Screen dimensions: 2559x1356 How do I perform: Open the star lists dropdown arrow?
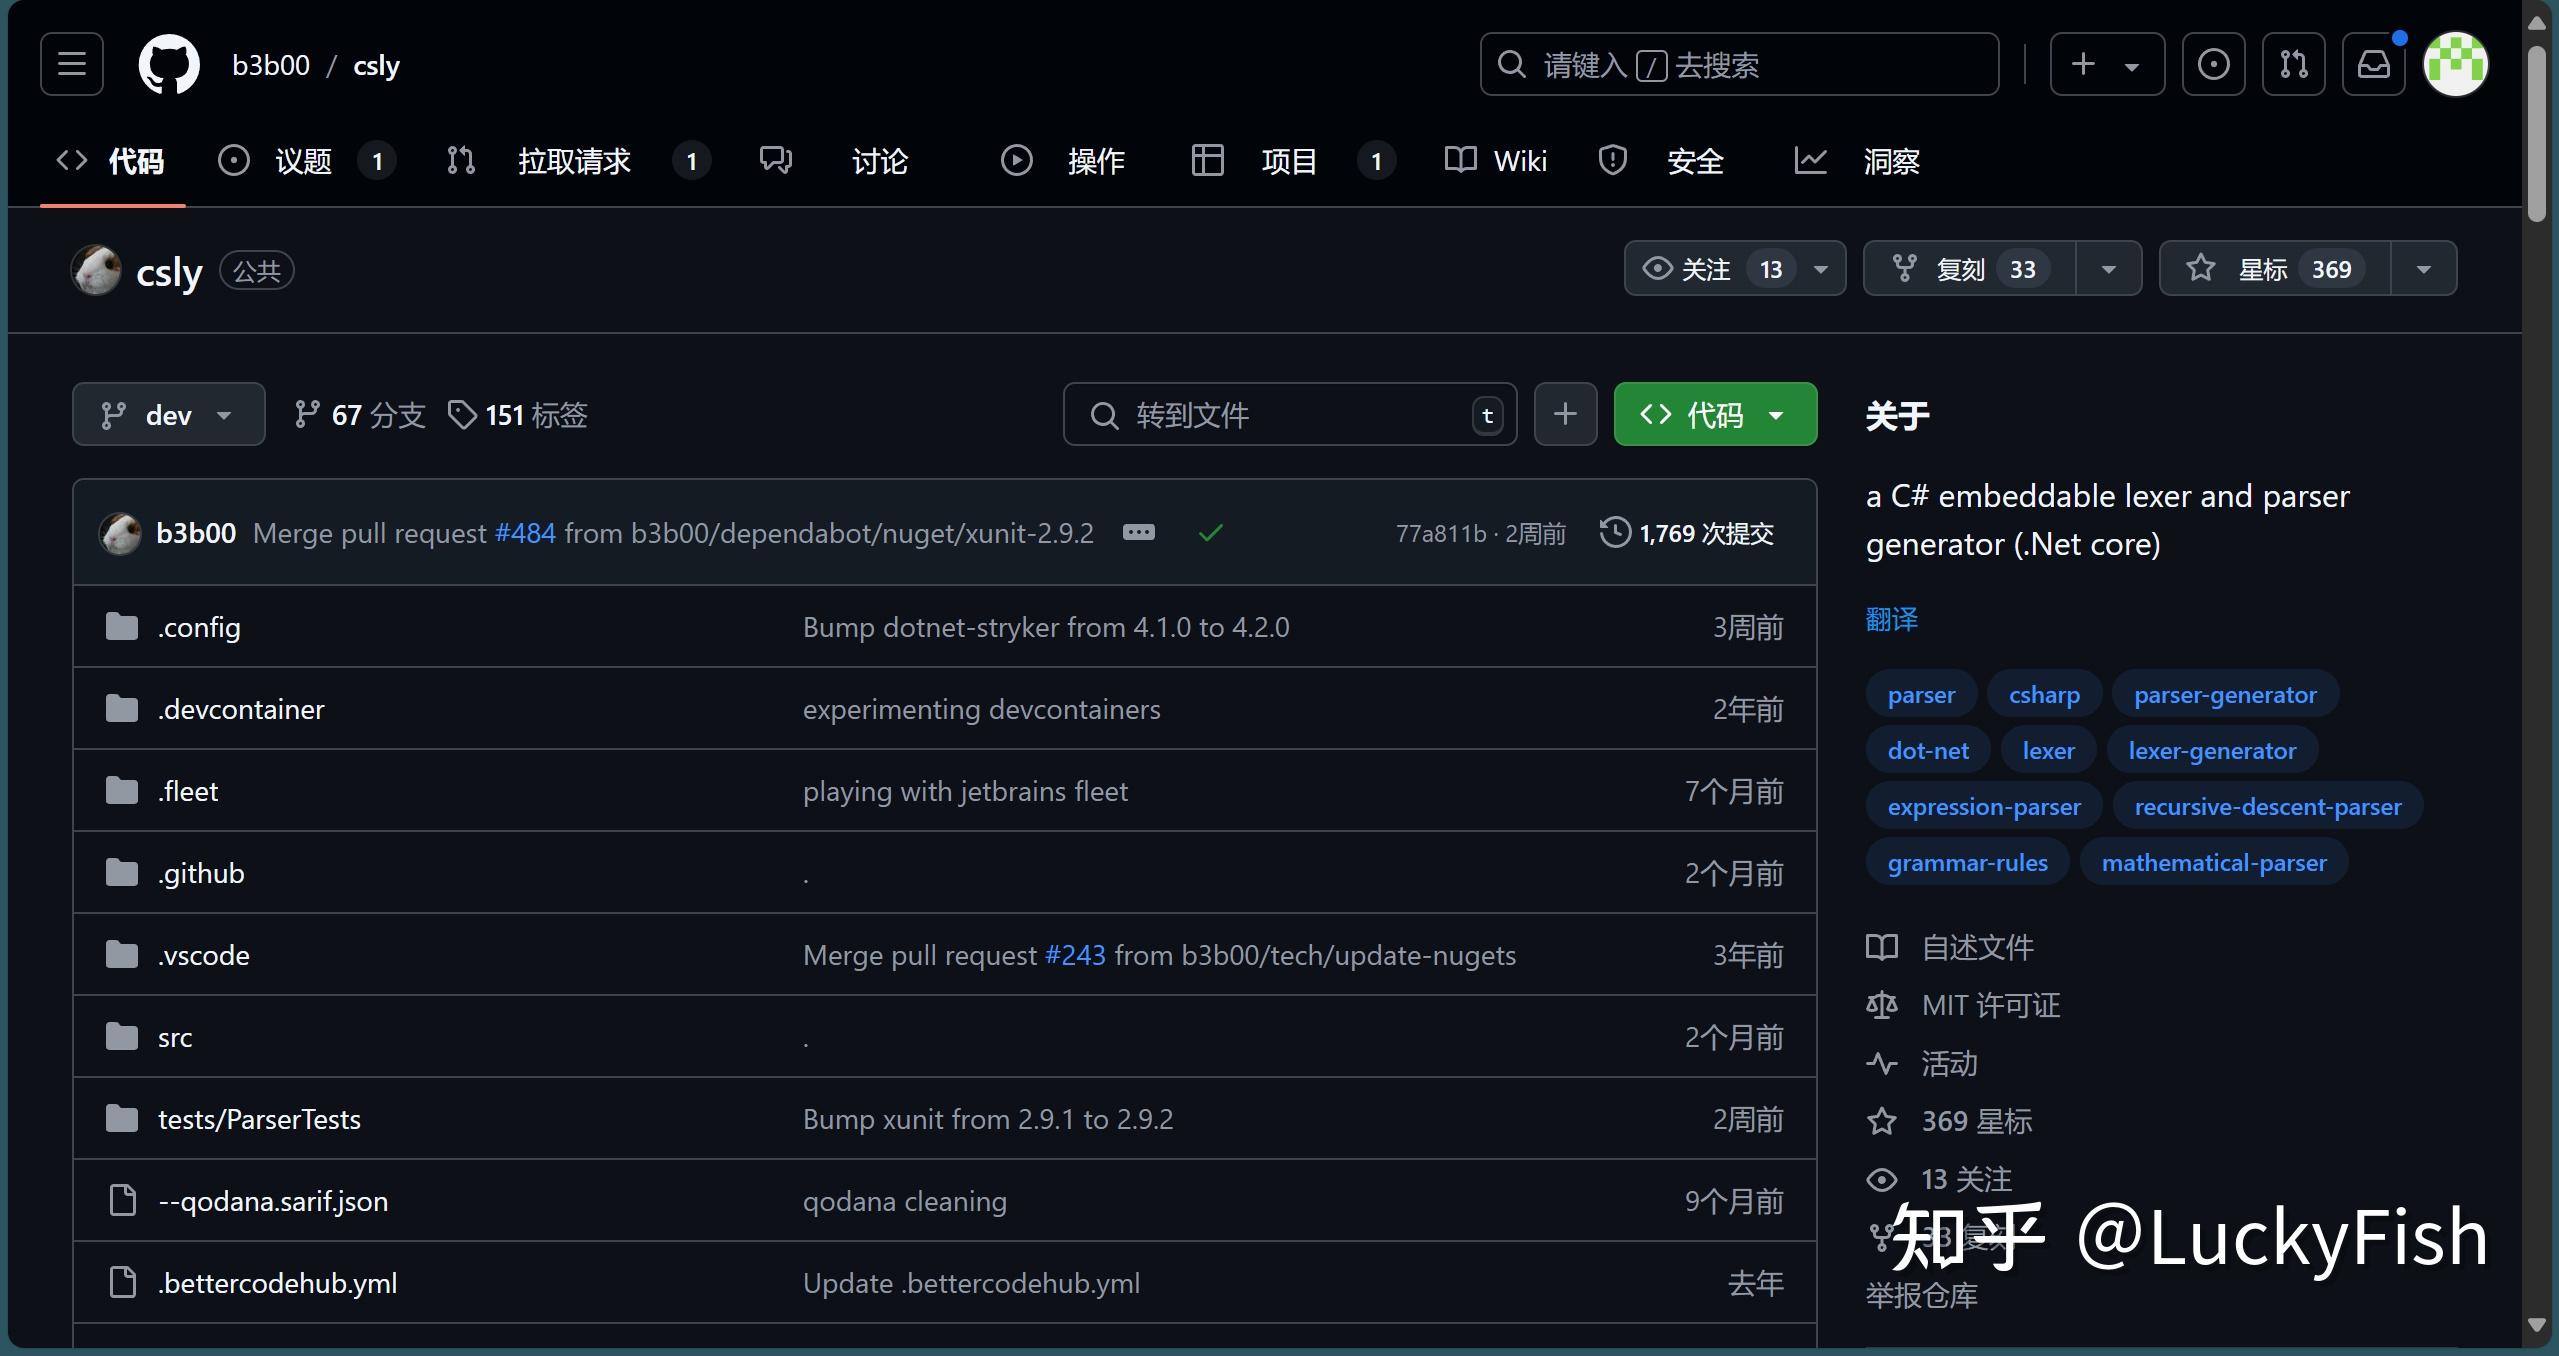tap(2423, 269)
